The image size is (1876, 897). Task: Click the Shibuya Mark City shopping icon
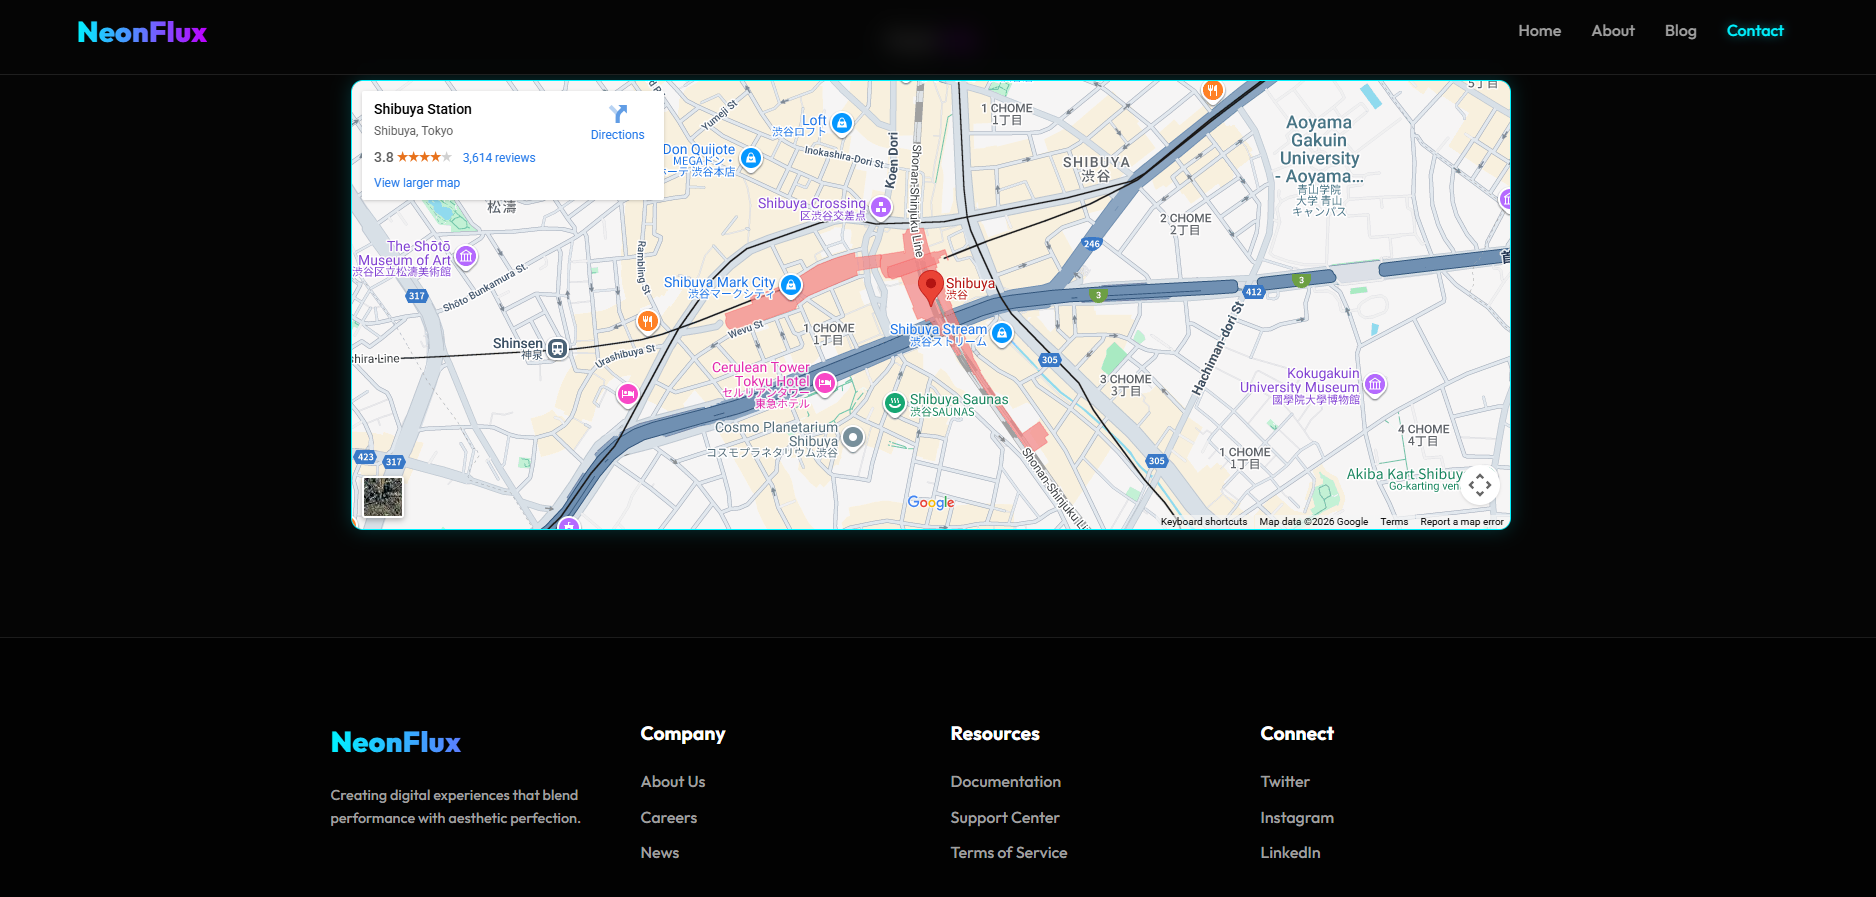791,286
